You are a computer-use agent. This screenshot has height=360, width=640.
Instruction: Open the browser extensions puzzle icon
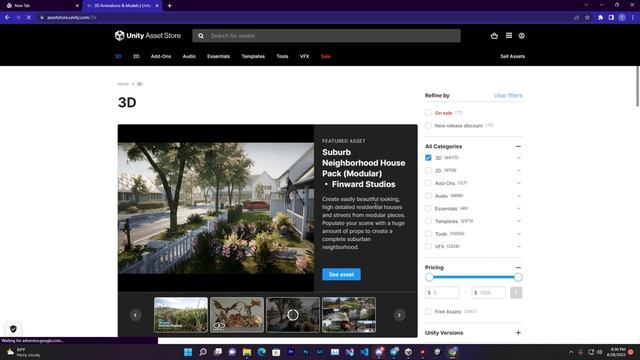coord(600,18)
